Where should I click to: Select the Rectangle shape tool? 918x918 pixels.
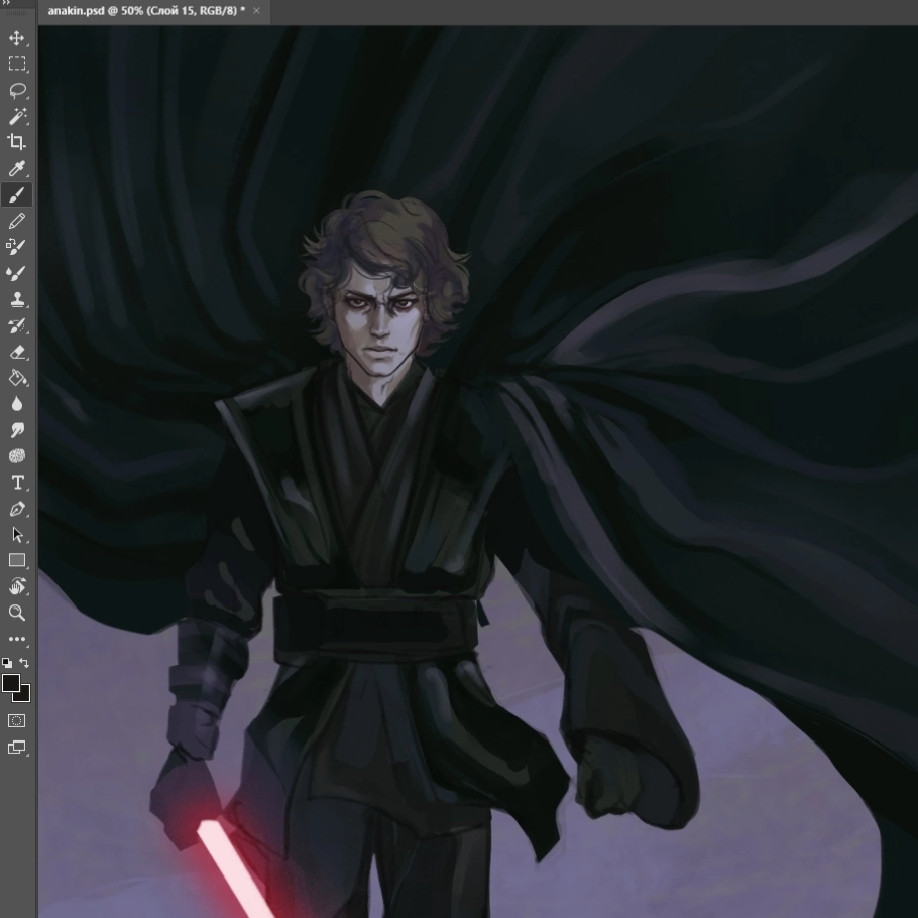[16, 560]
